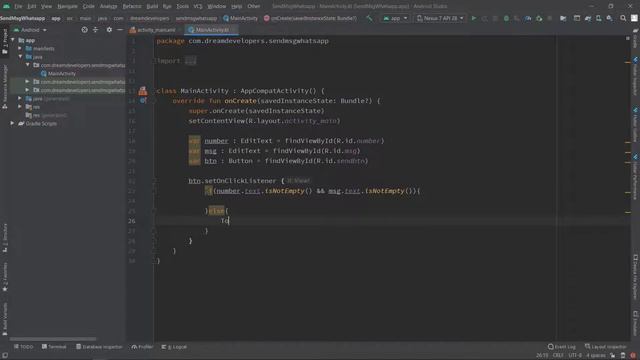Open the TODO tool window

(x=23, y=347)
